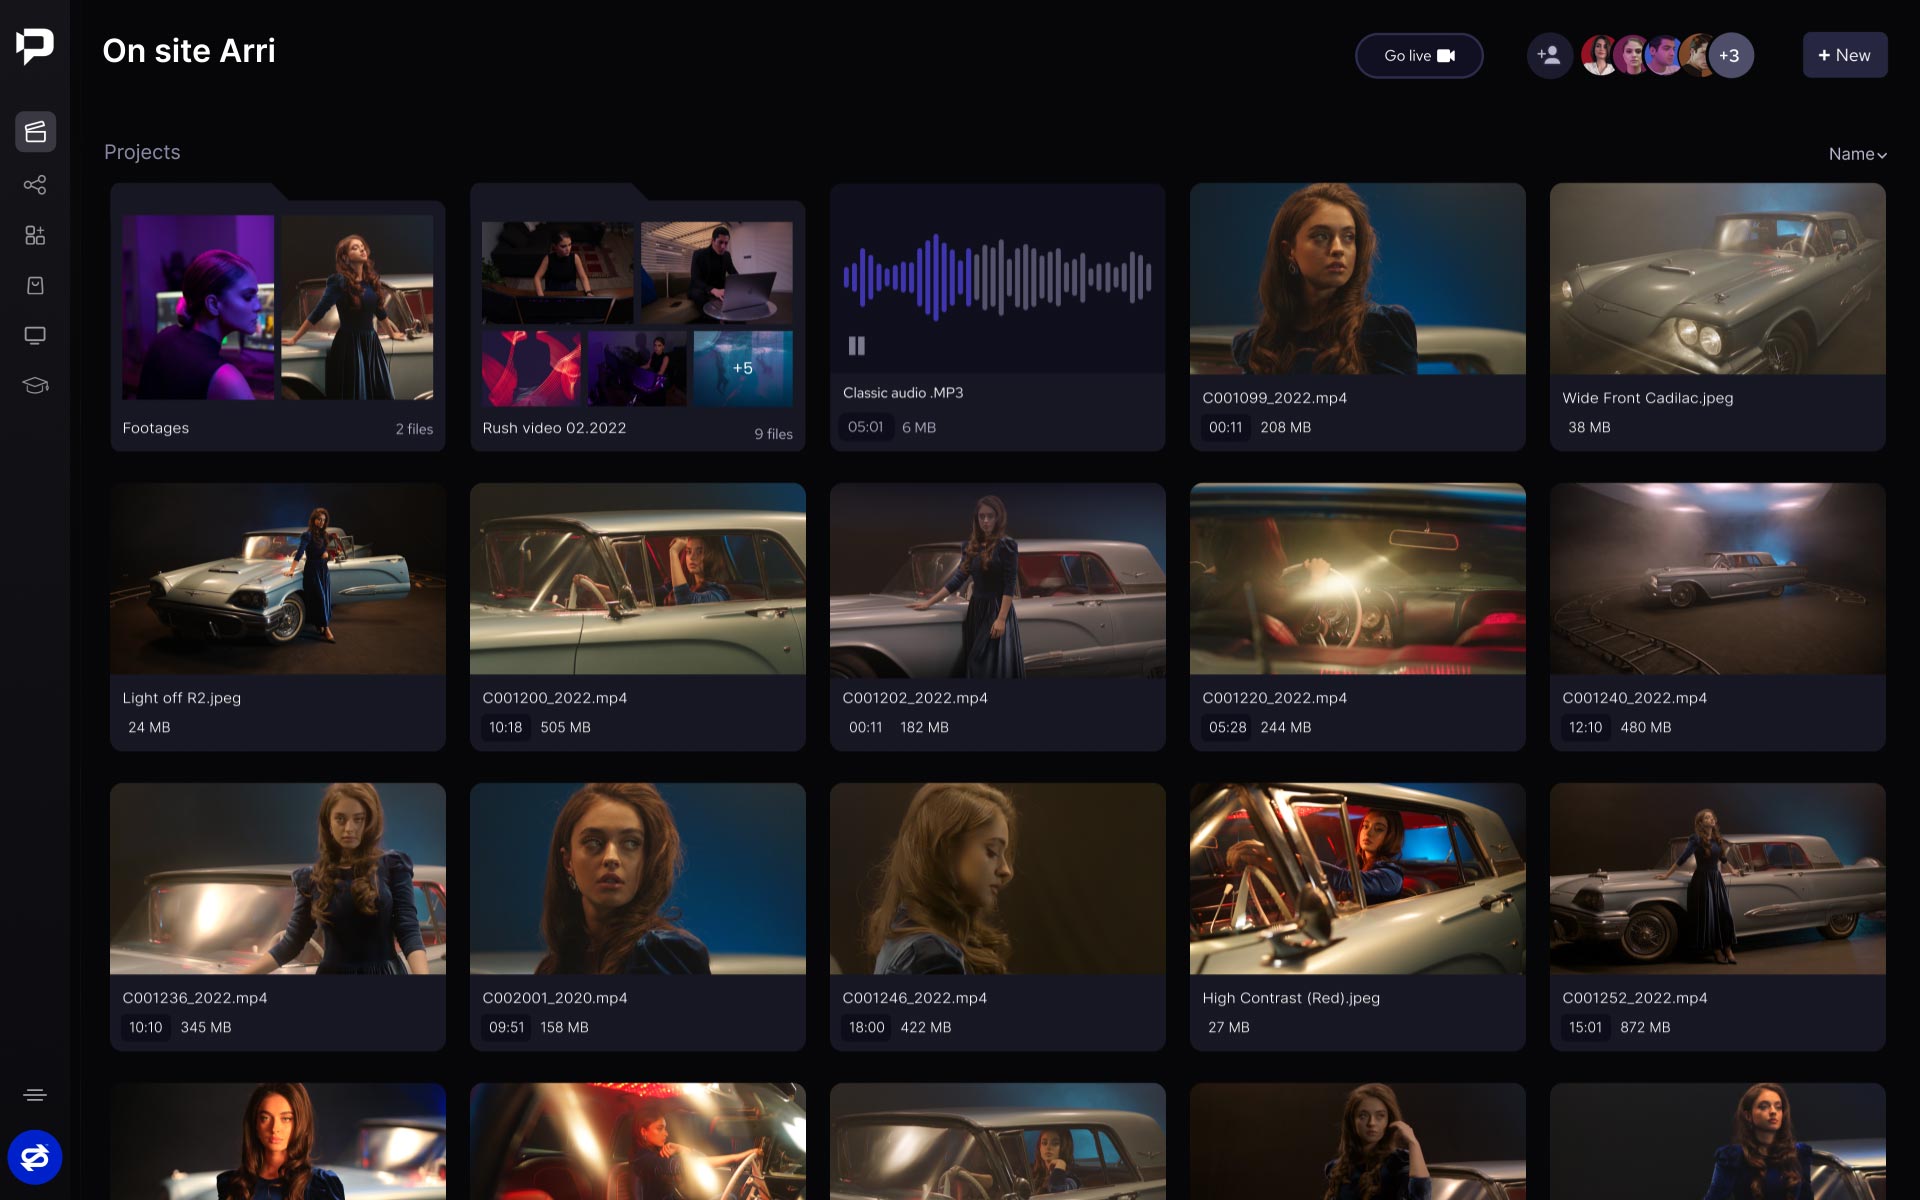
Task: Select the Projects clapperboard sidebar icon
Action: click(x=35, y=132)
